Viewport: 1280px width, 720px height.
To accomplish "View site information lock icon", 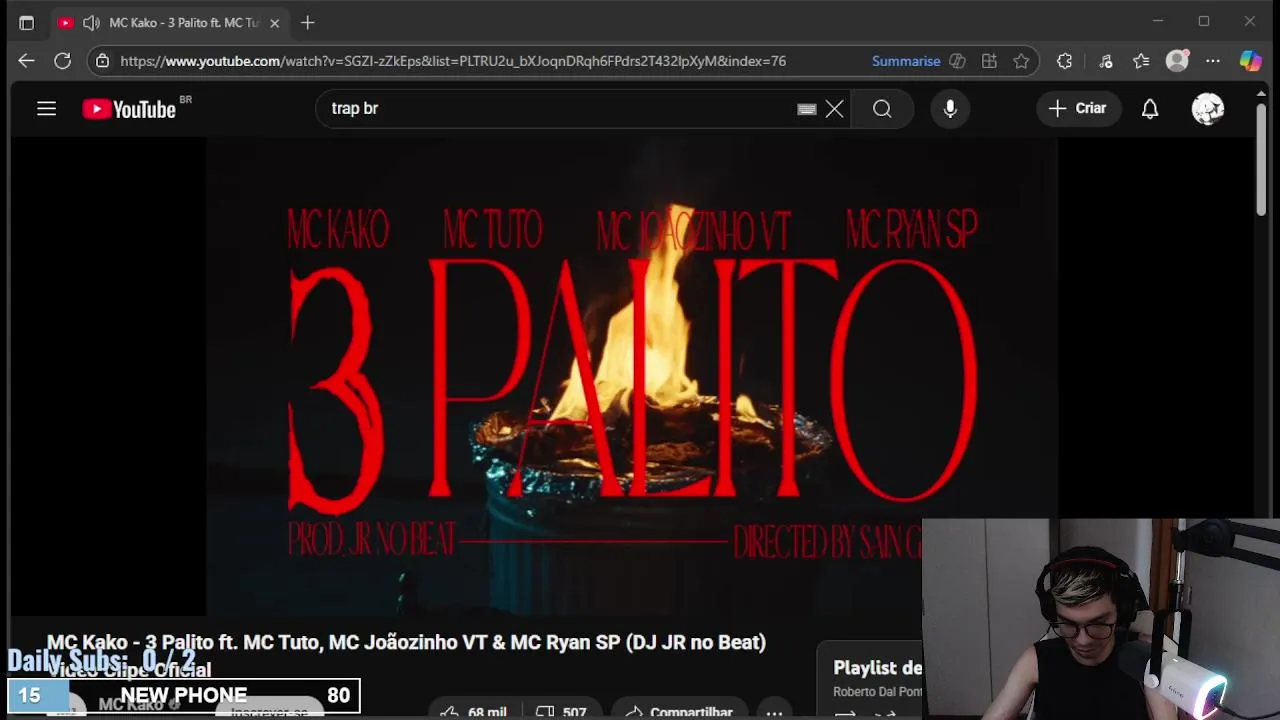I will (102, 61).
